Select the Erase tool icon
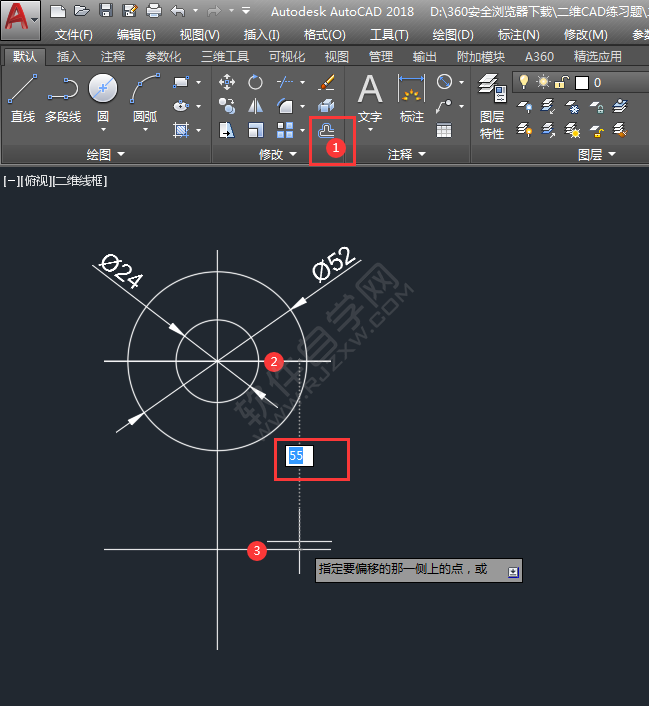The height and width of the screenshot is (706, 649). [x=326, y=82]
